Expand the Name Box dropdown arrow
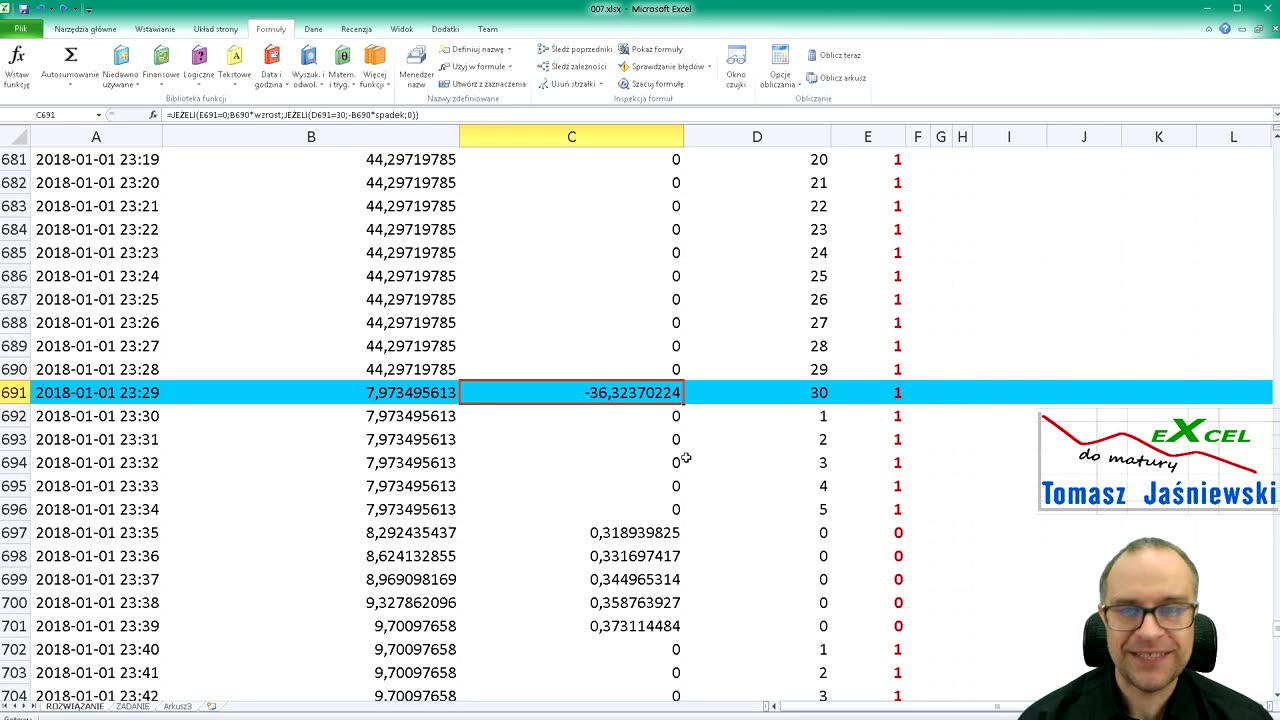 coord(98,115)
